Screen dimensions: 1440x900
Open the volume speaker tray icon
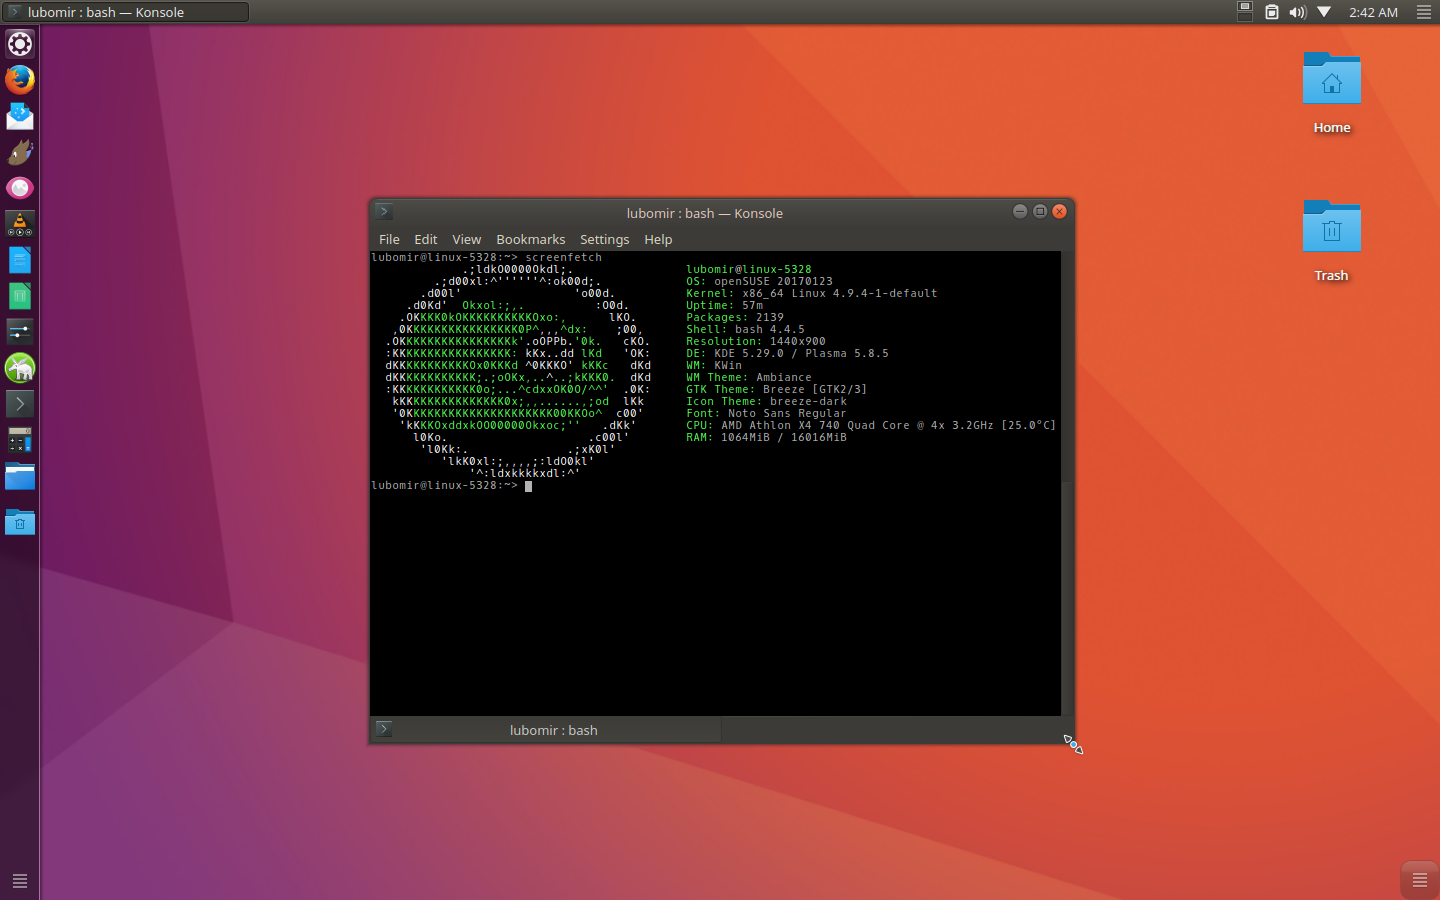pyautogui.click(x=1298, y=12)
